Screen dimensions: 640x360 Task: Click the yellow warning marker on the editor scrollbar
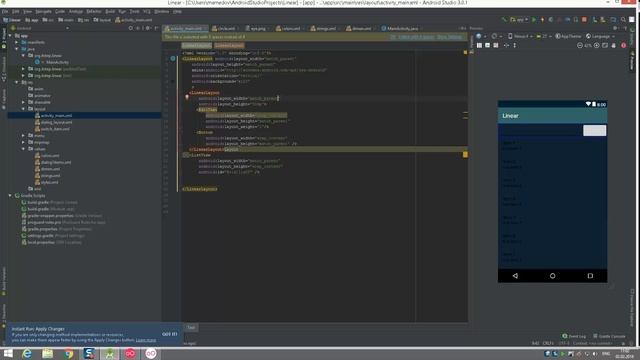pyautogui.click(x=465, y=154)
